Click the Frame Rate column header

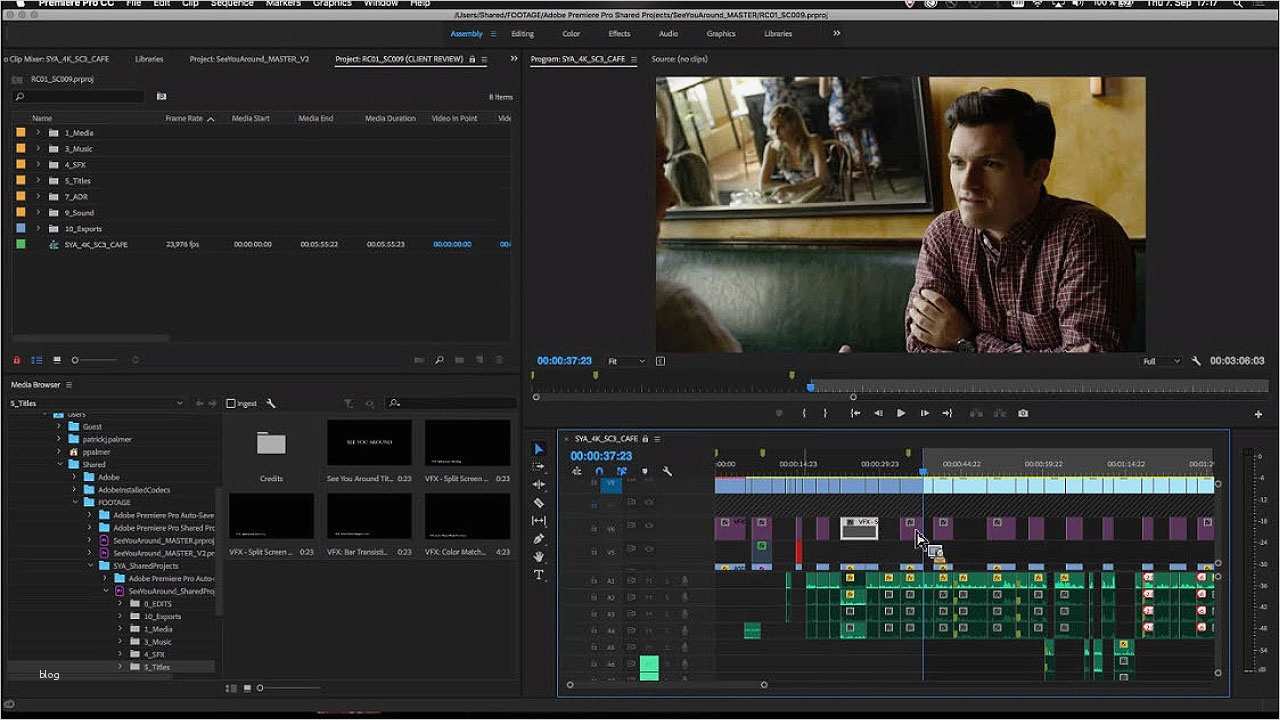tap(184, 118)
